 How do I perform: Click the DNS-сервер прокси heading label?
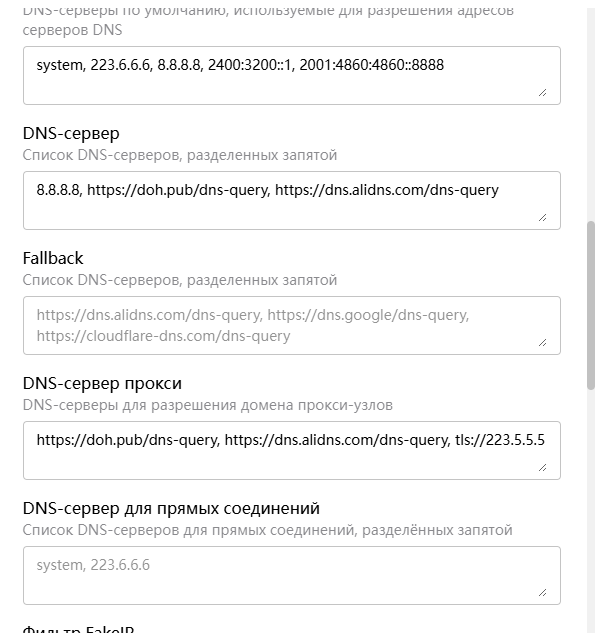point(102,383)
